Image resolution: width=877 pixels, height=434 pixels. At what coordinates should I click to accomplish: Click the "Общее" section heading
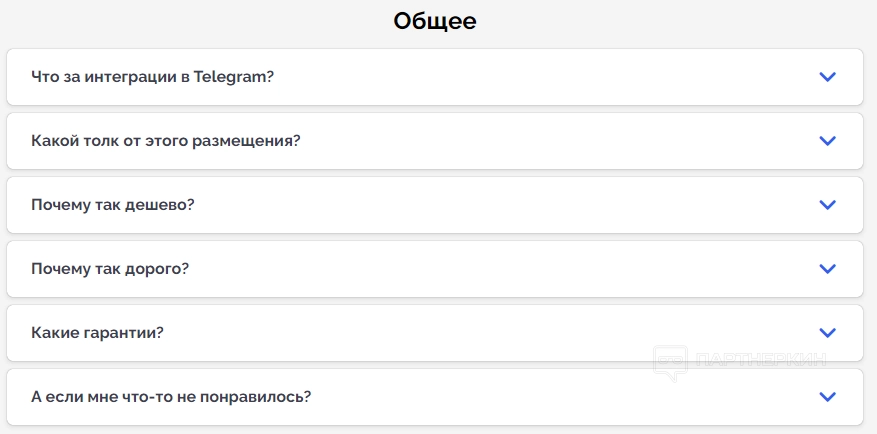coord(435,21)
